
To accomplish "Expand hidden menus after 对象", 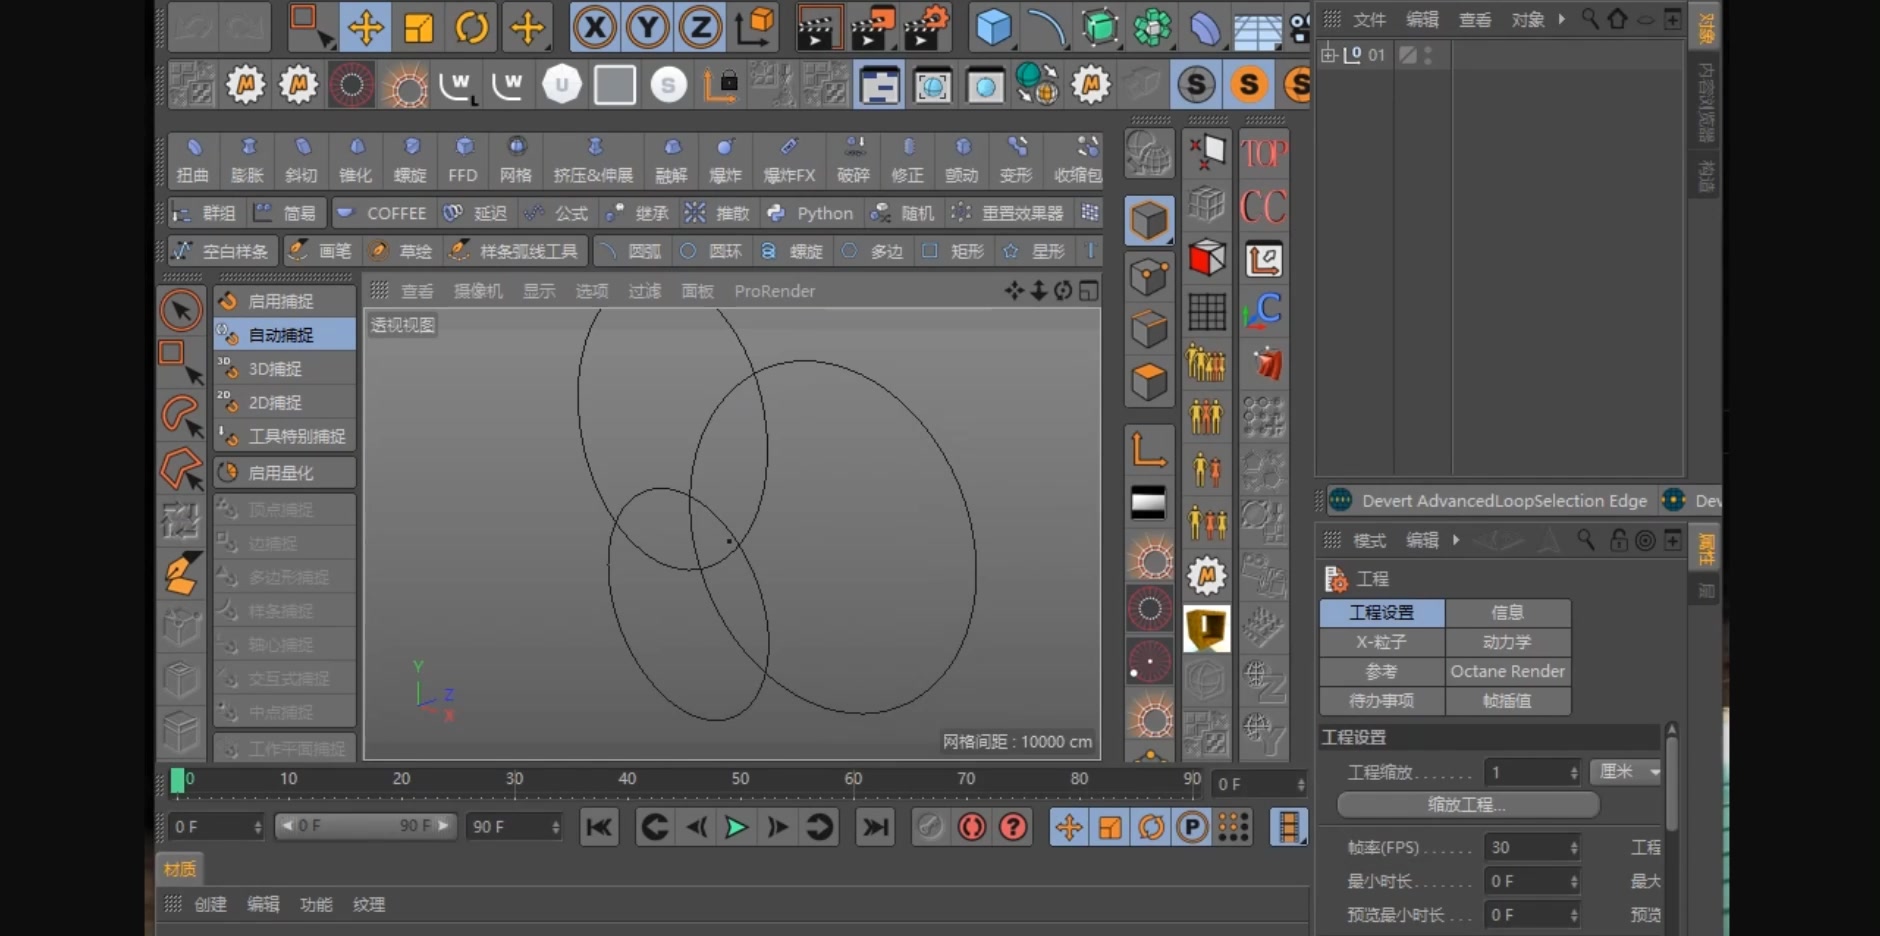I will pyautogui.click(x=1561, y=19).
